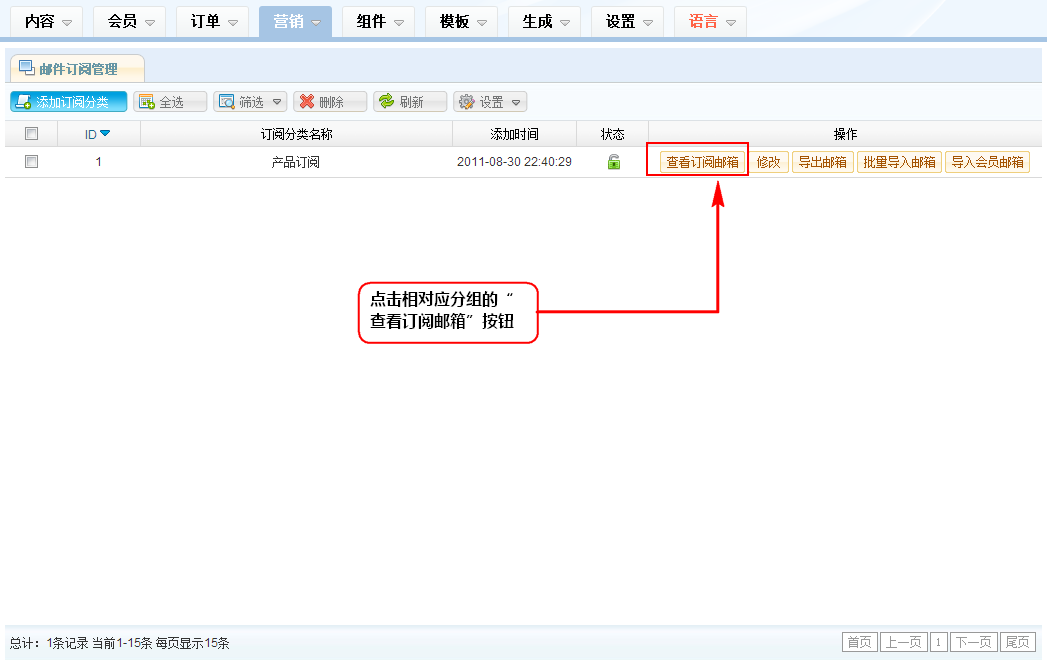This screenshot has width=1047, height=662.
Task: Click the 修改 edit button
Action: click(x=769, y=162)
